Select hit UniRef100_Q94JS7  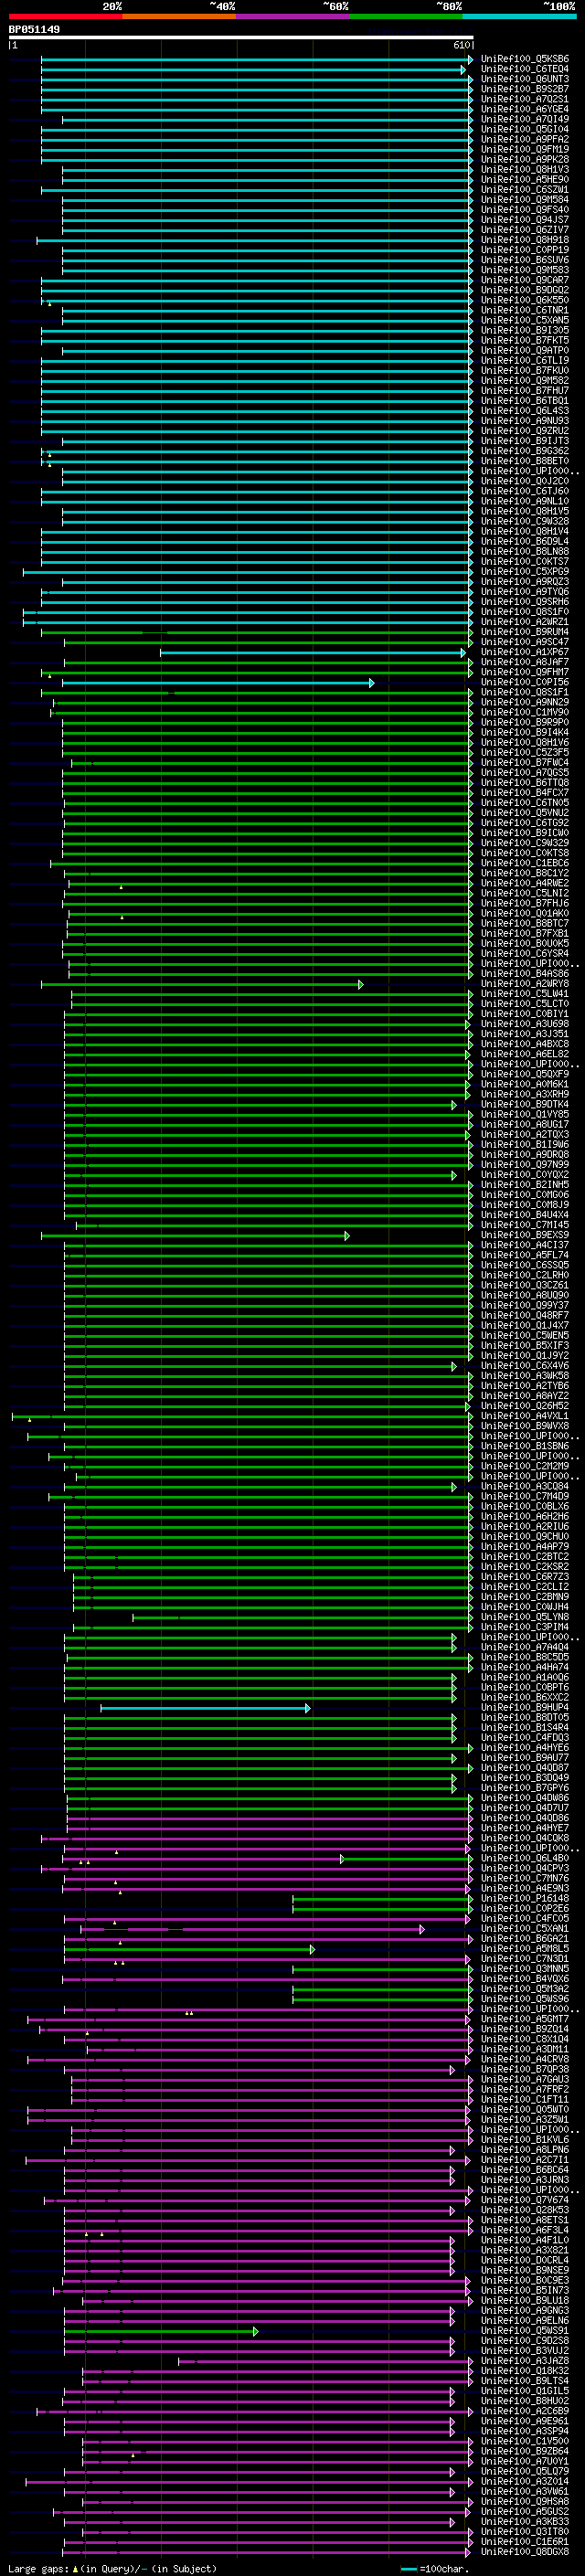[x=525, y=220]
